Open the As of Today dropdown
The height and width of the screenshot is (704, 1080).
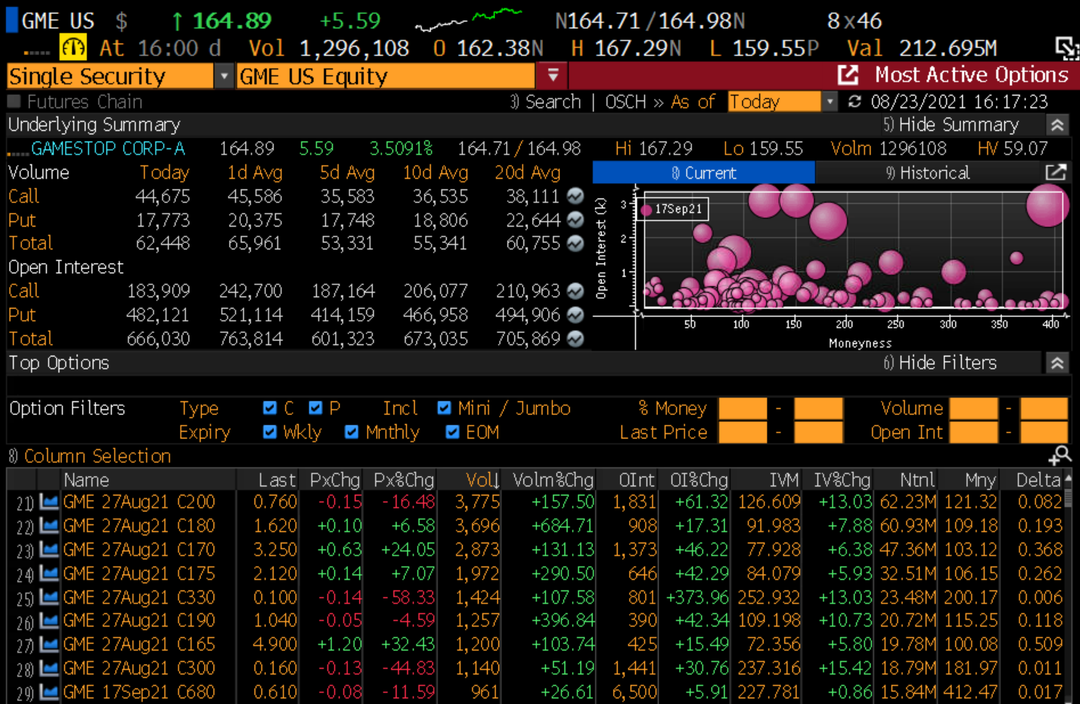pyautogui.click(x=829, y=102)
